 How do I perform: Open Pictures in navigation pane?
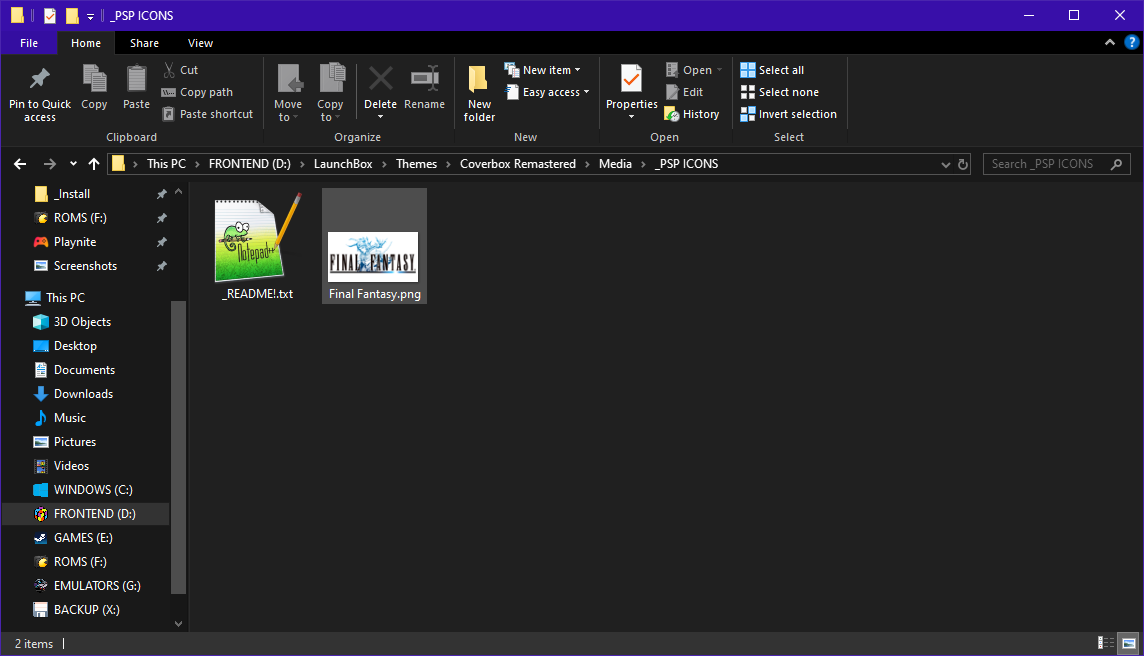click(74, 442)
